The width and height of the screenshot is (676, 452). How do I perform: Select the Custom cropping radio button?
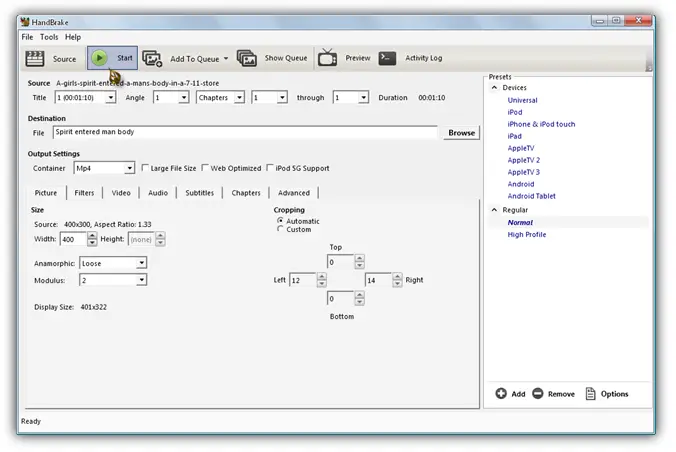(280, 229)
